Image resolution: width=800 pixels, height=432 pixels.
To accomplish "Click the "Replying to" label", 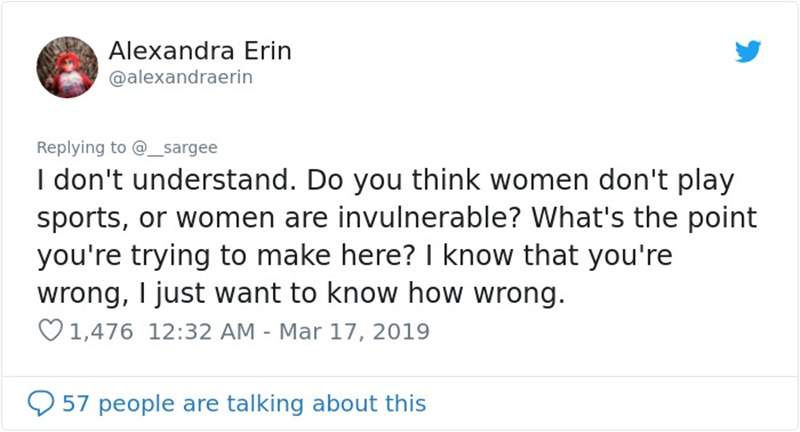I will (81, 147).
